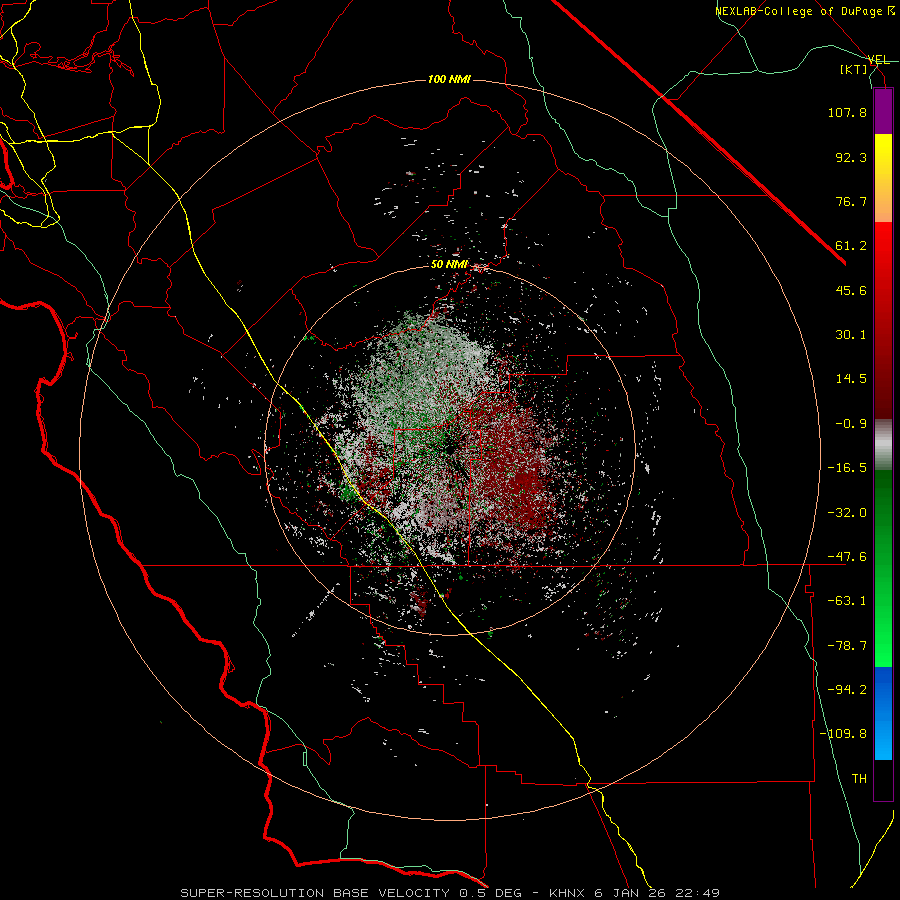Click the bright green segment of the color bar
The image size is (900, 900).
pos(883,568)
